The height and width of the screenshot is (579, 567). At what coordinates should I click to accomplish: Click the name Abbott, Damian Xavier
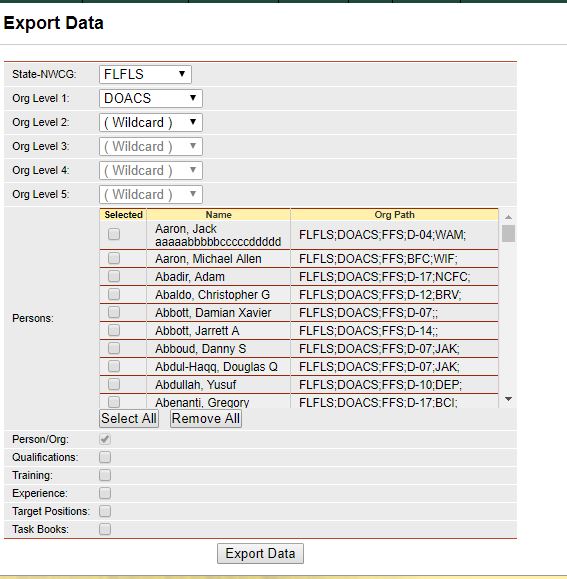click(213, 313)
